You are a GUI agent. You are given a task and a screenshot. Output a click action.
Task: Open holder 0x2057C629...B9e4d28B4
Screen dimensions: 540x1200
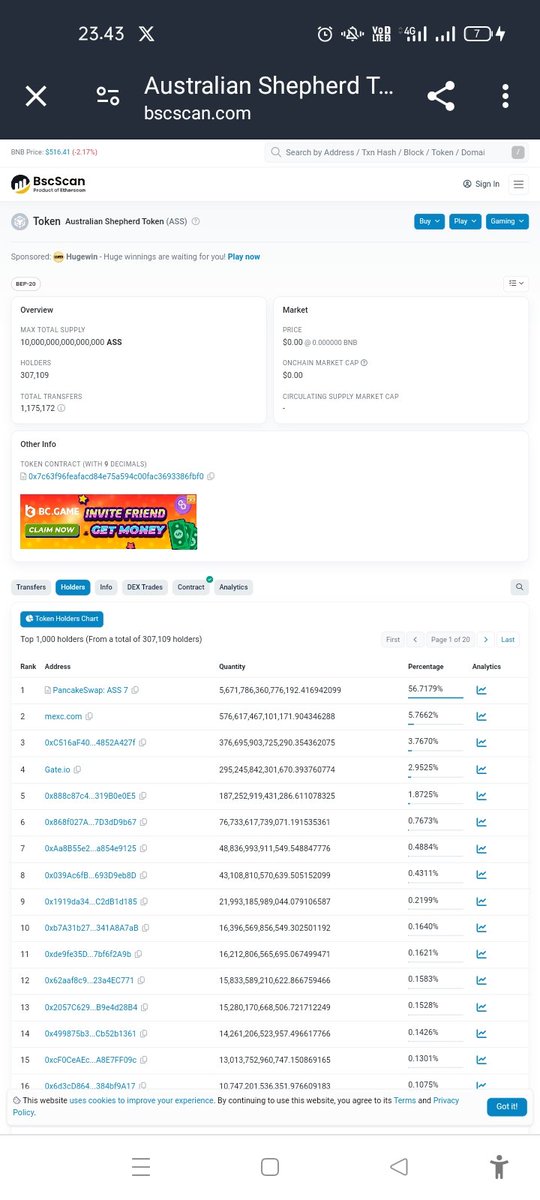90,1007
